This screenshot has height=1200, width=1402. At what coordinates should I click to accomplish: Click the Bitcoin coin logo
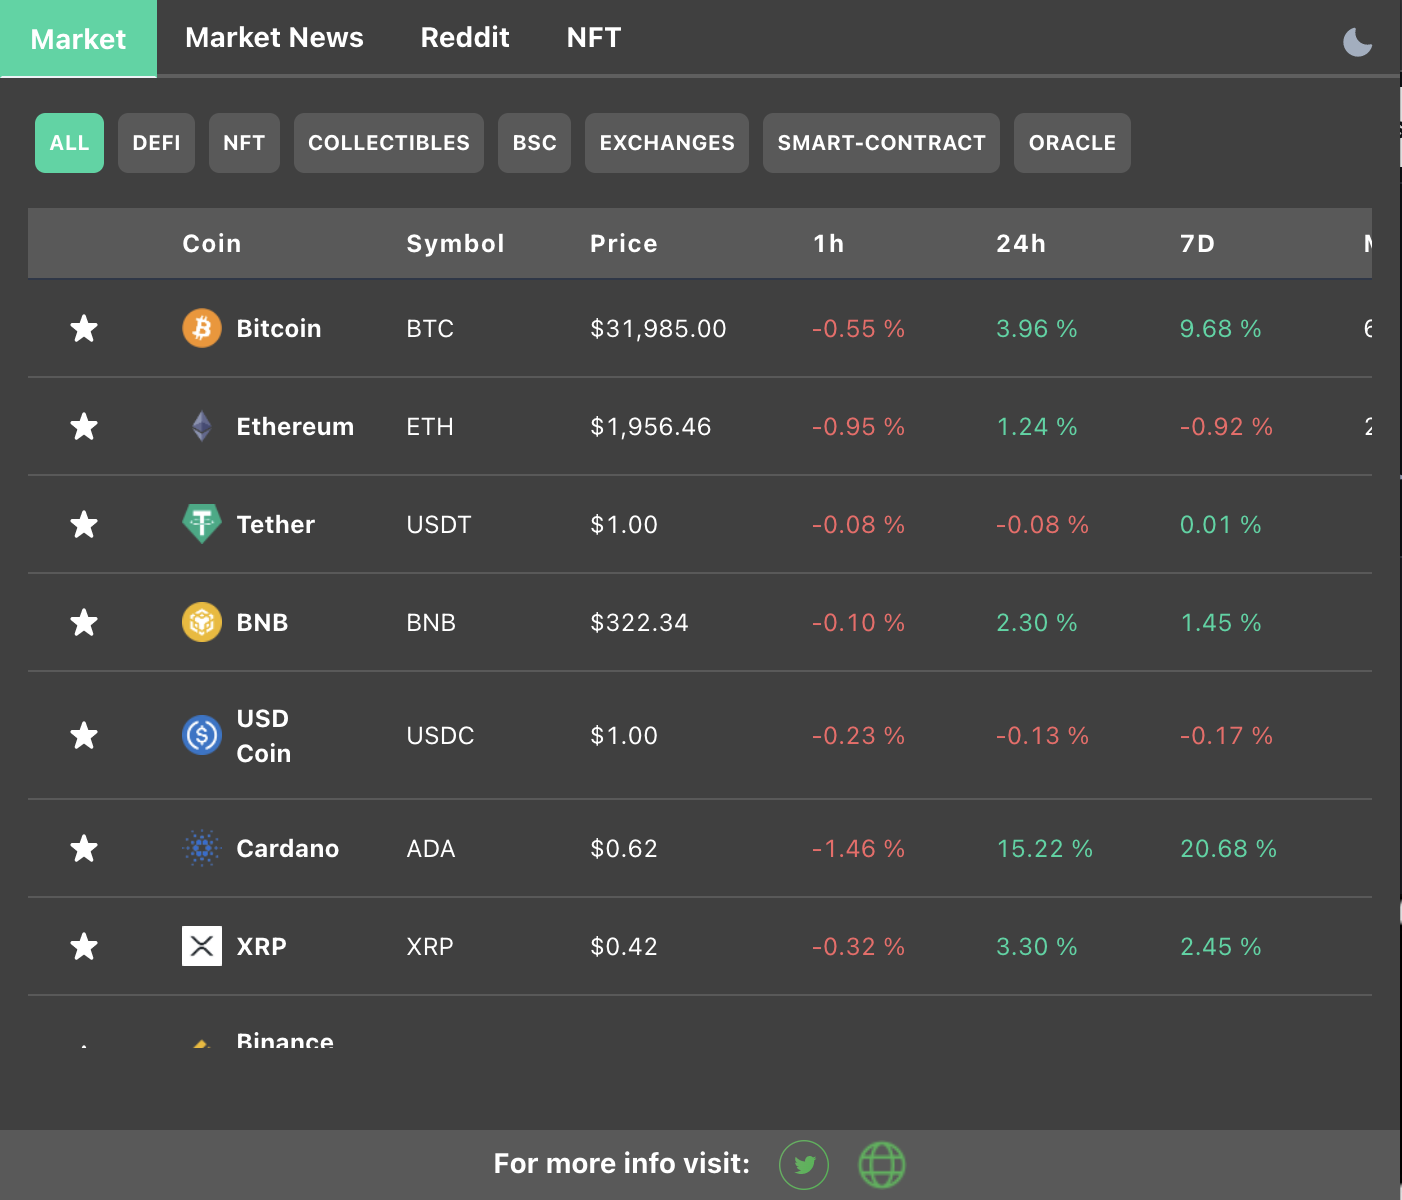point(202,328)
